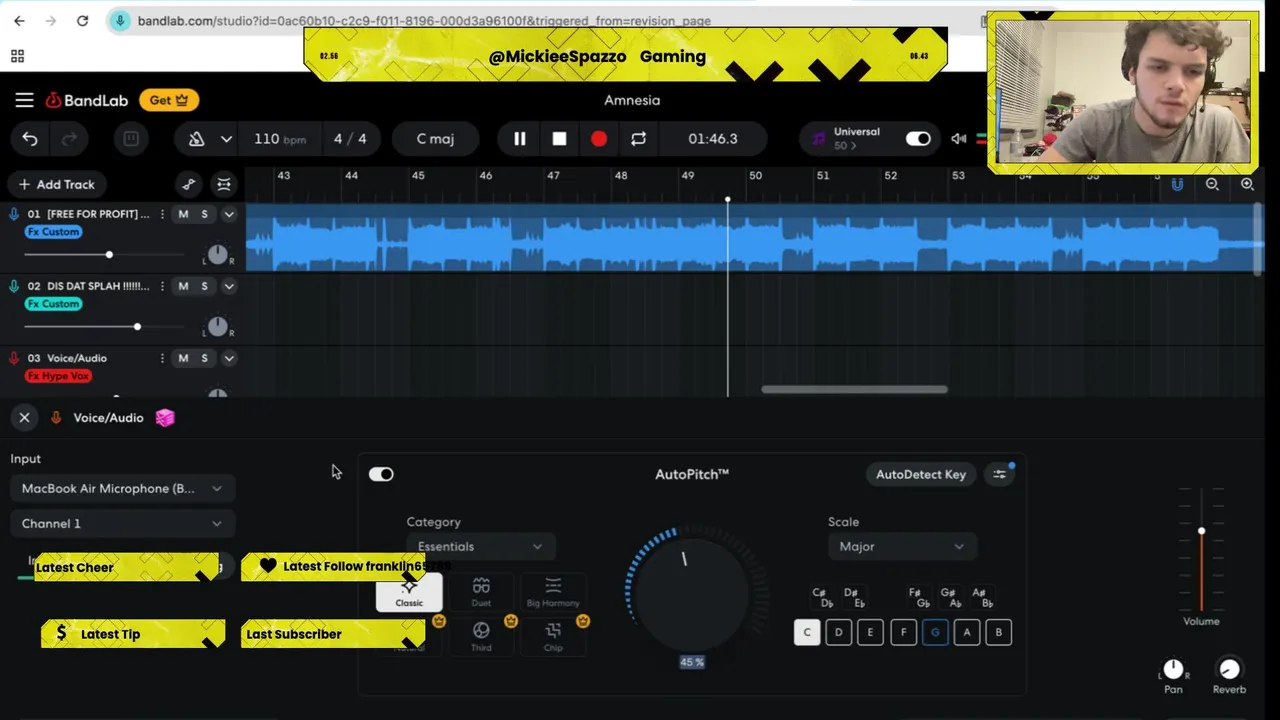
Task: Change the 4 / 4 time signature
Action: tap(350, 139)
